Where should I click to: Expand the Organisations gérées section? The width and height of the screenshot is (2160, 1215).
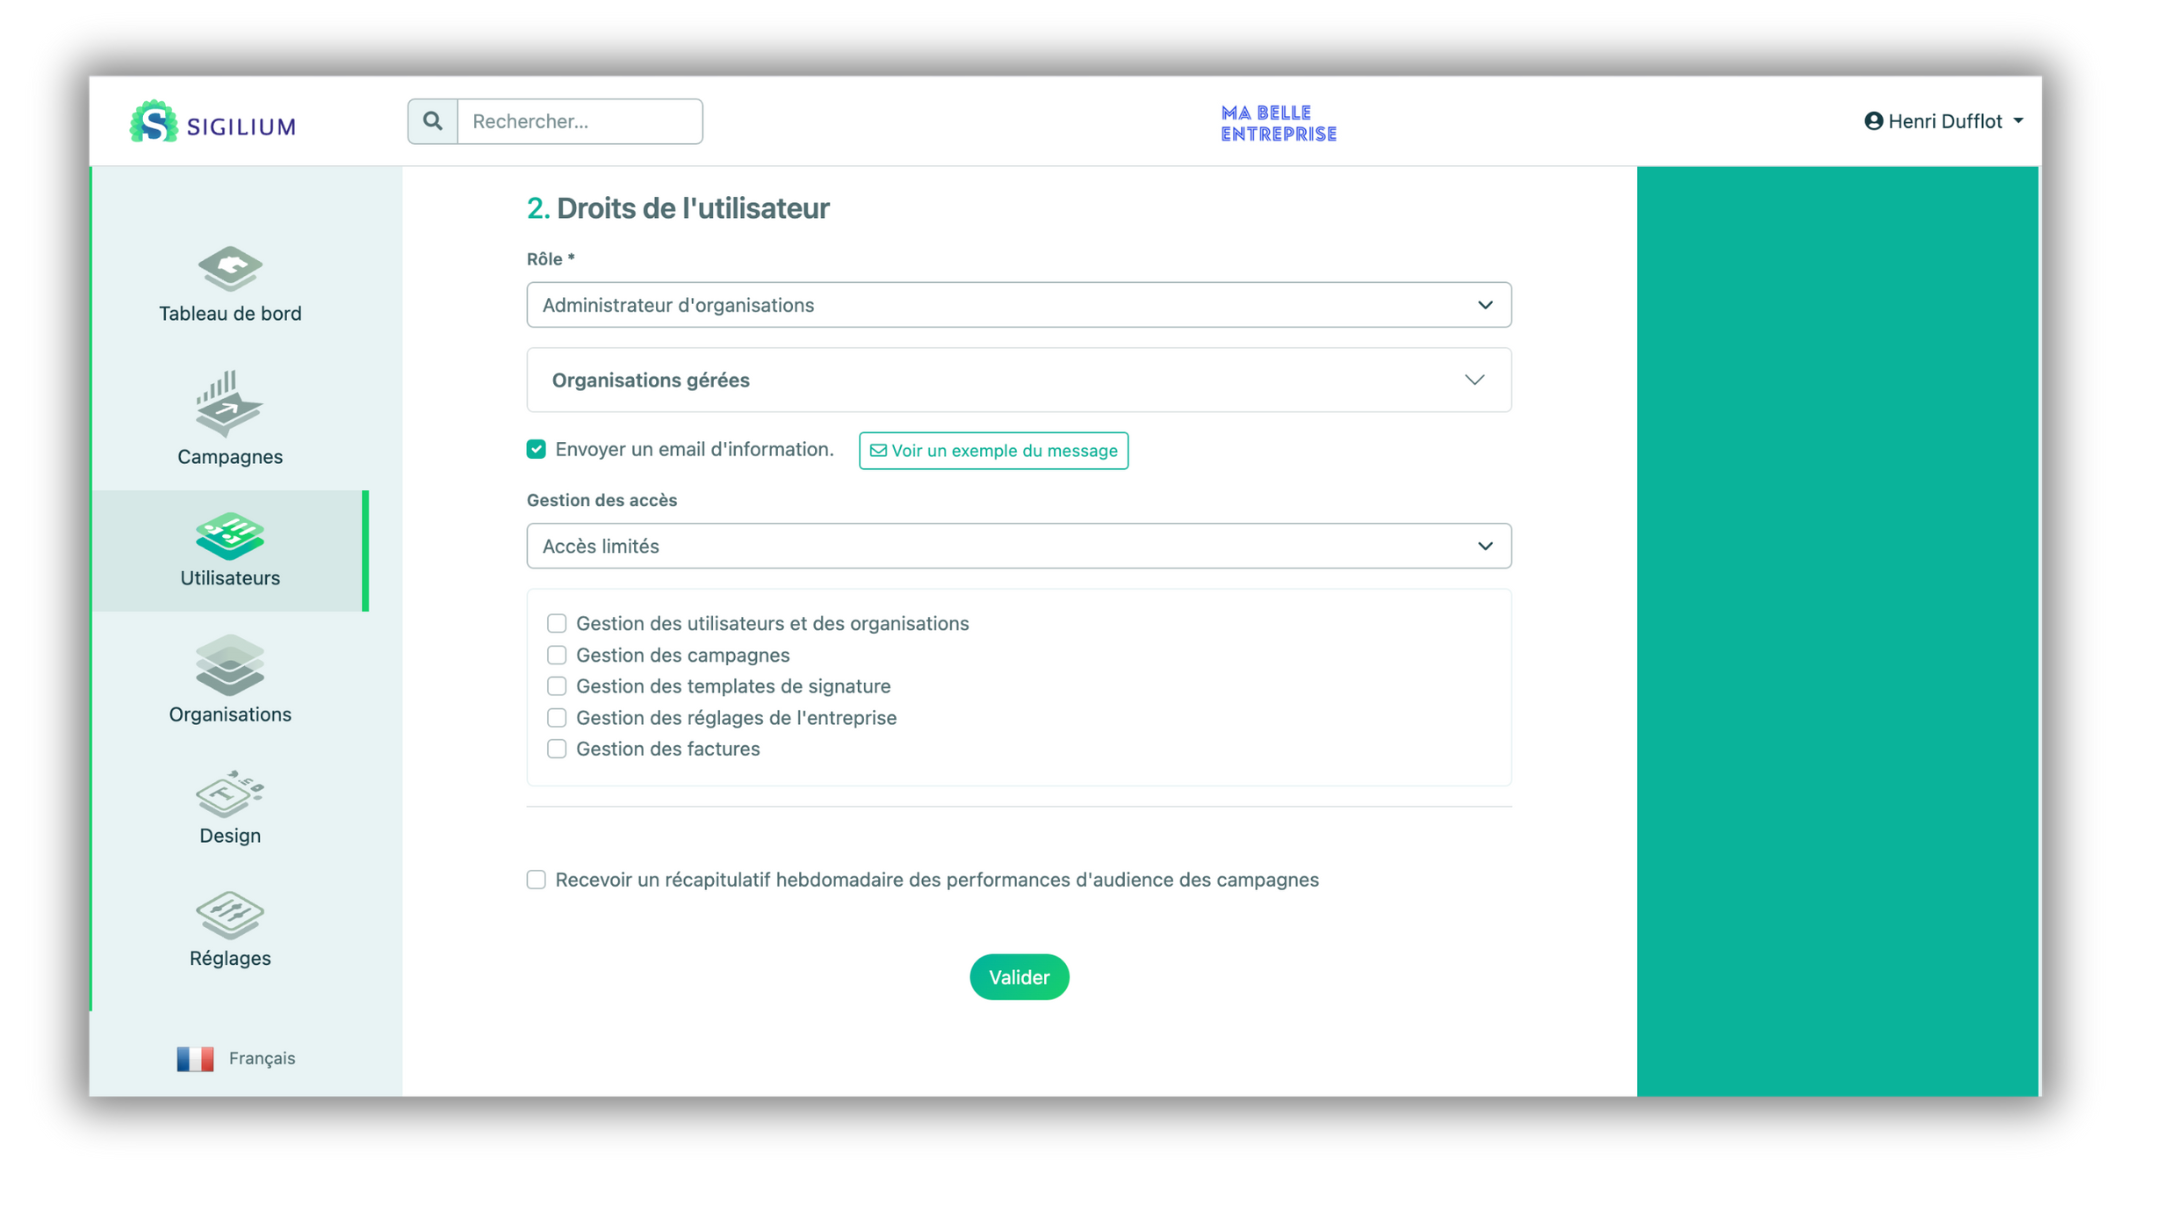click(x=1018, y=380)
